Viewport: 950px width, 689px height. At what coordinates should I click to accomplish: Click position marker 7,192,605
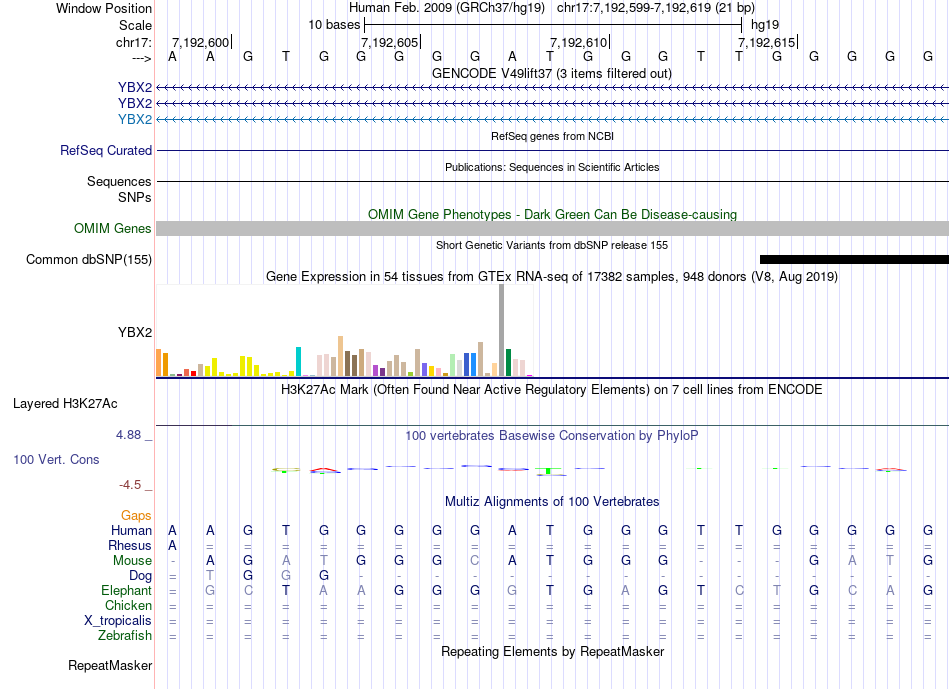(390, 42)
